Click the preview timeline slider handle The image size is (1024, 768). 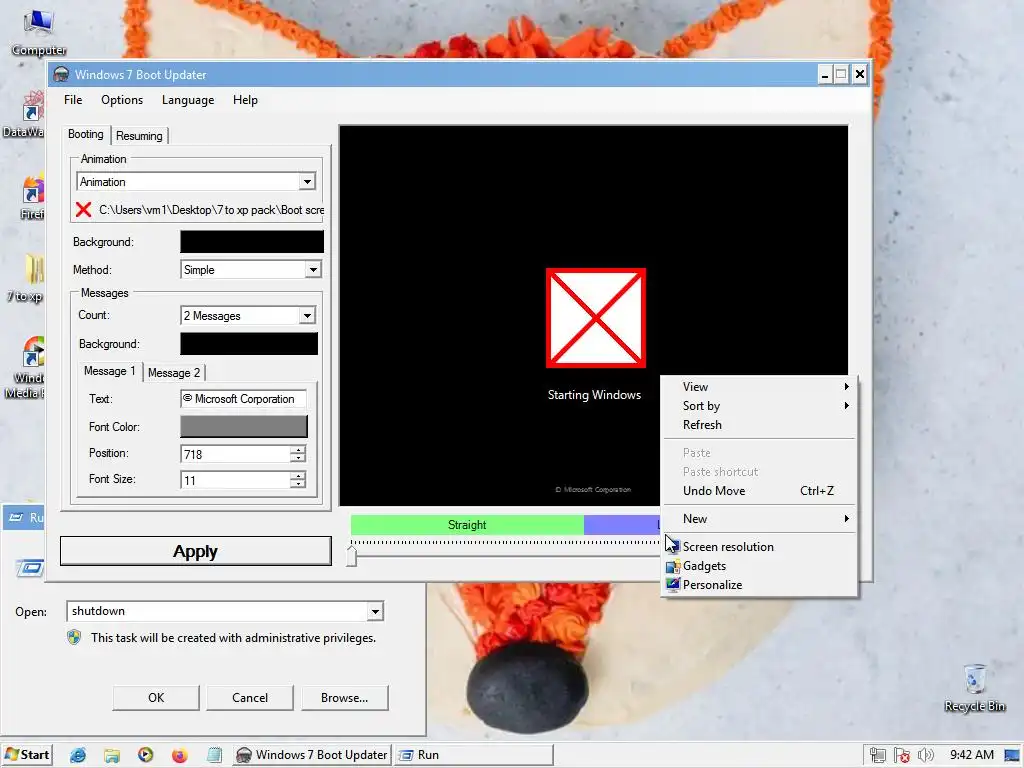pos(351,556)
